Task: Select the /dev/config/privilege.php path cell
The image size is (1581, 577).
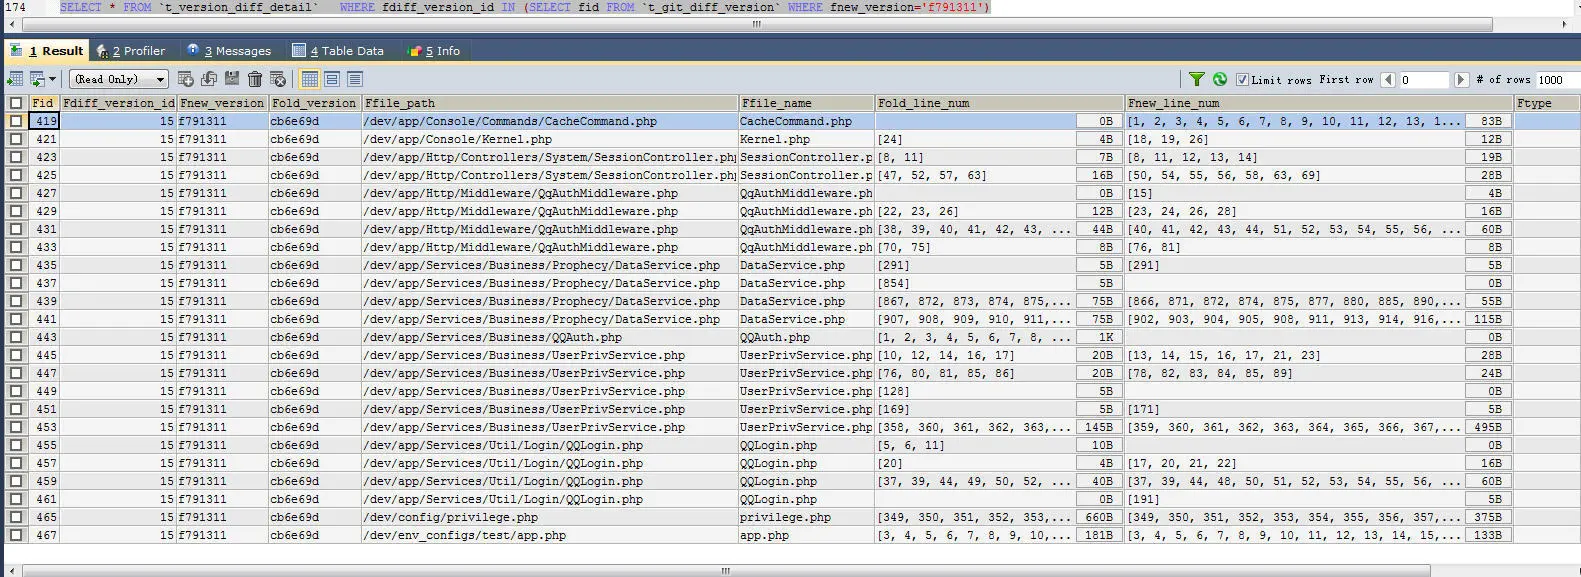Action: click(x=549, y=517)
